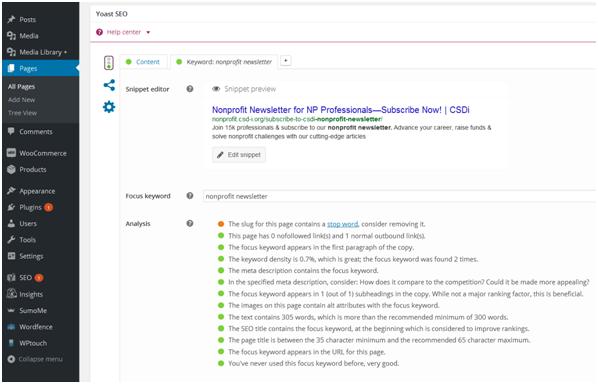Click the Collapse menu label

pyautogui.click(x=40, y=359)
